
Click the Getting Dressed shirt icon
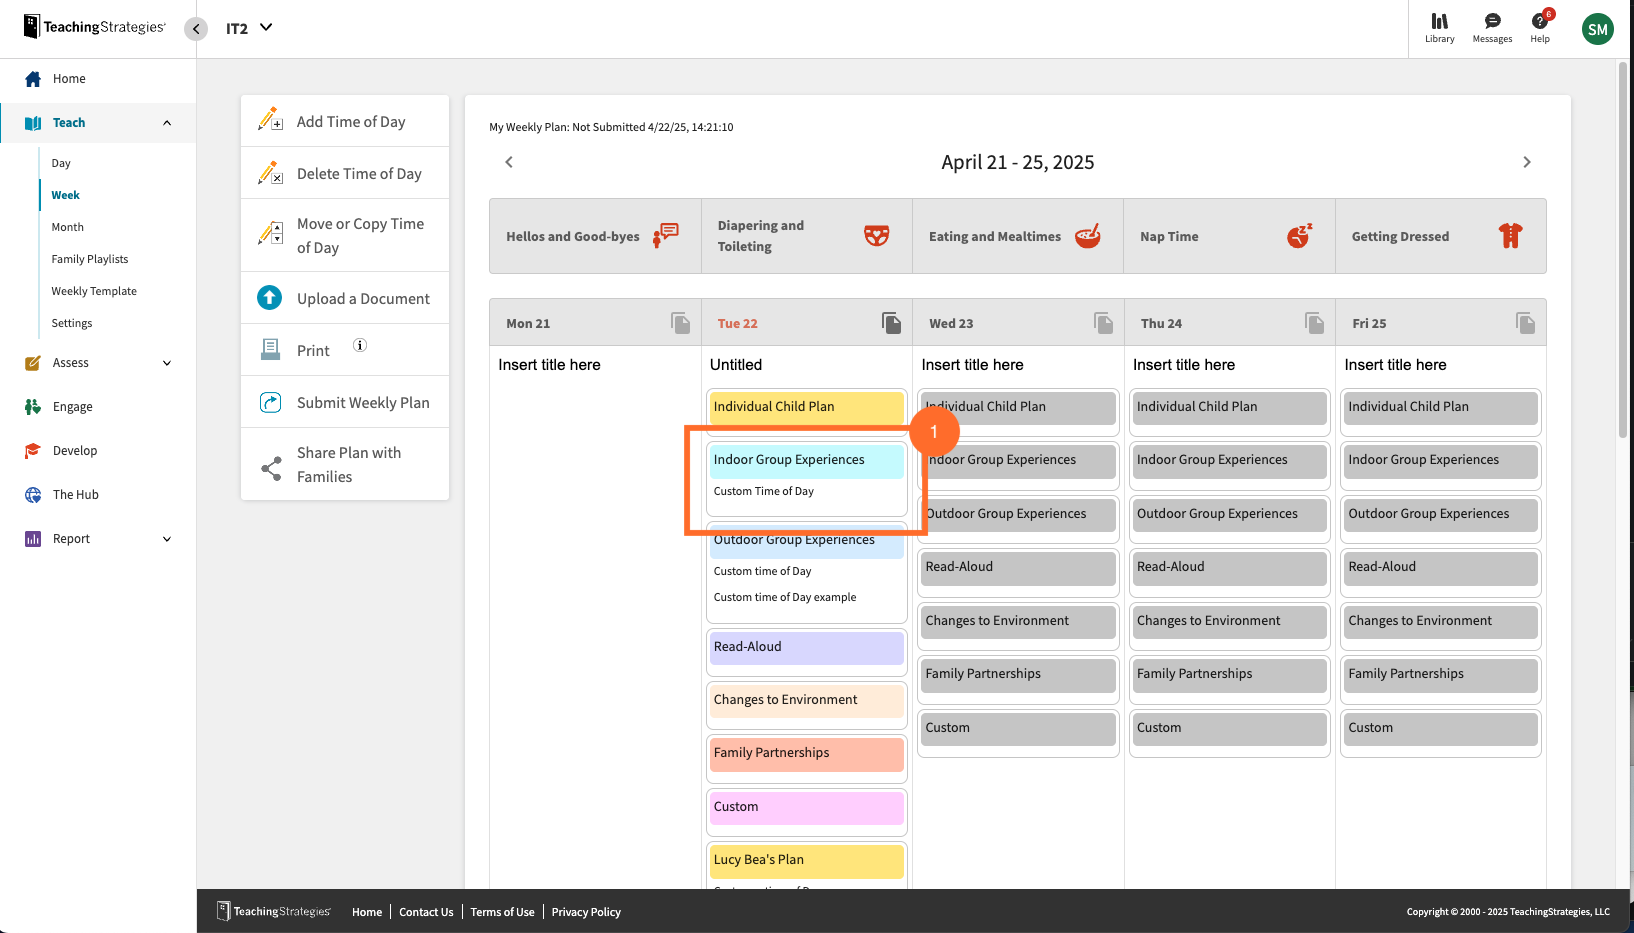pos(1510,235)
